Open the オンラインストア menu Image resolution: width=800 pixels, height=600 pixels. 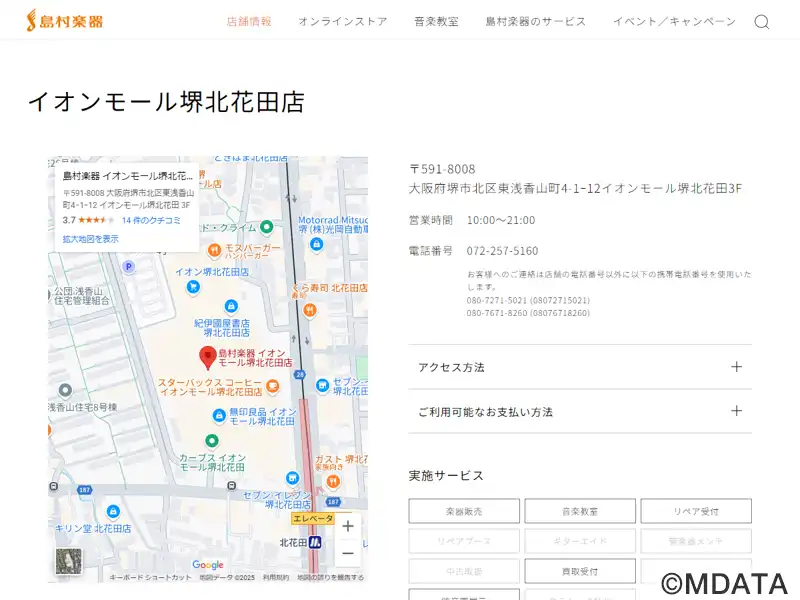point(343,21)
